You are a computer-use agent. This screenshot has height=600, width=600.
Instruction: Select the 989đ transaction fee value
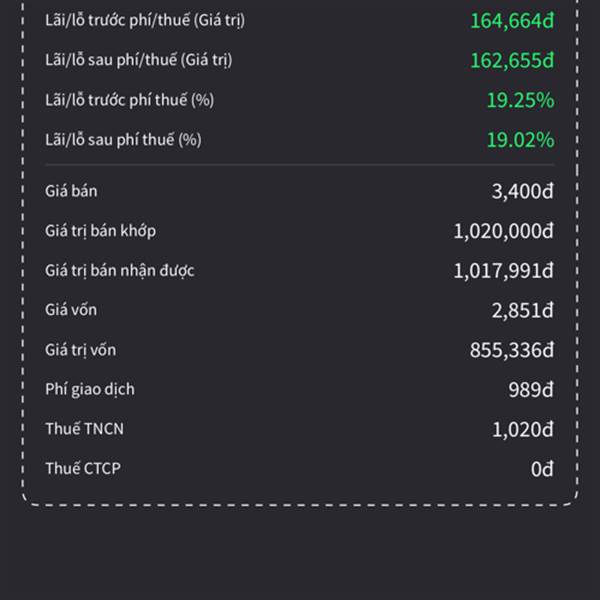point(530,390)
